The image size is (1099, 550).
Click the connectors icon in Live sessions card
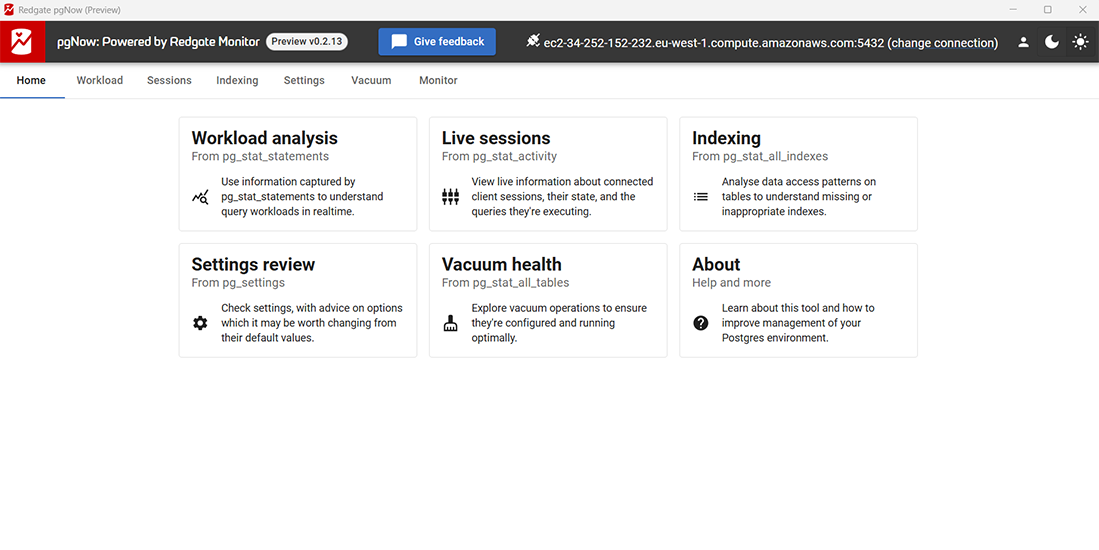pyautogui.click(x=451, y=197)
